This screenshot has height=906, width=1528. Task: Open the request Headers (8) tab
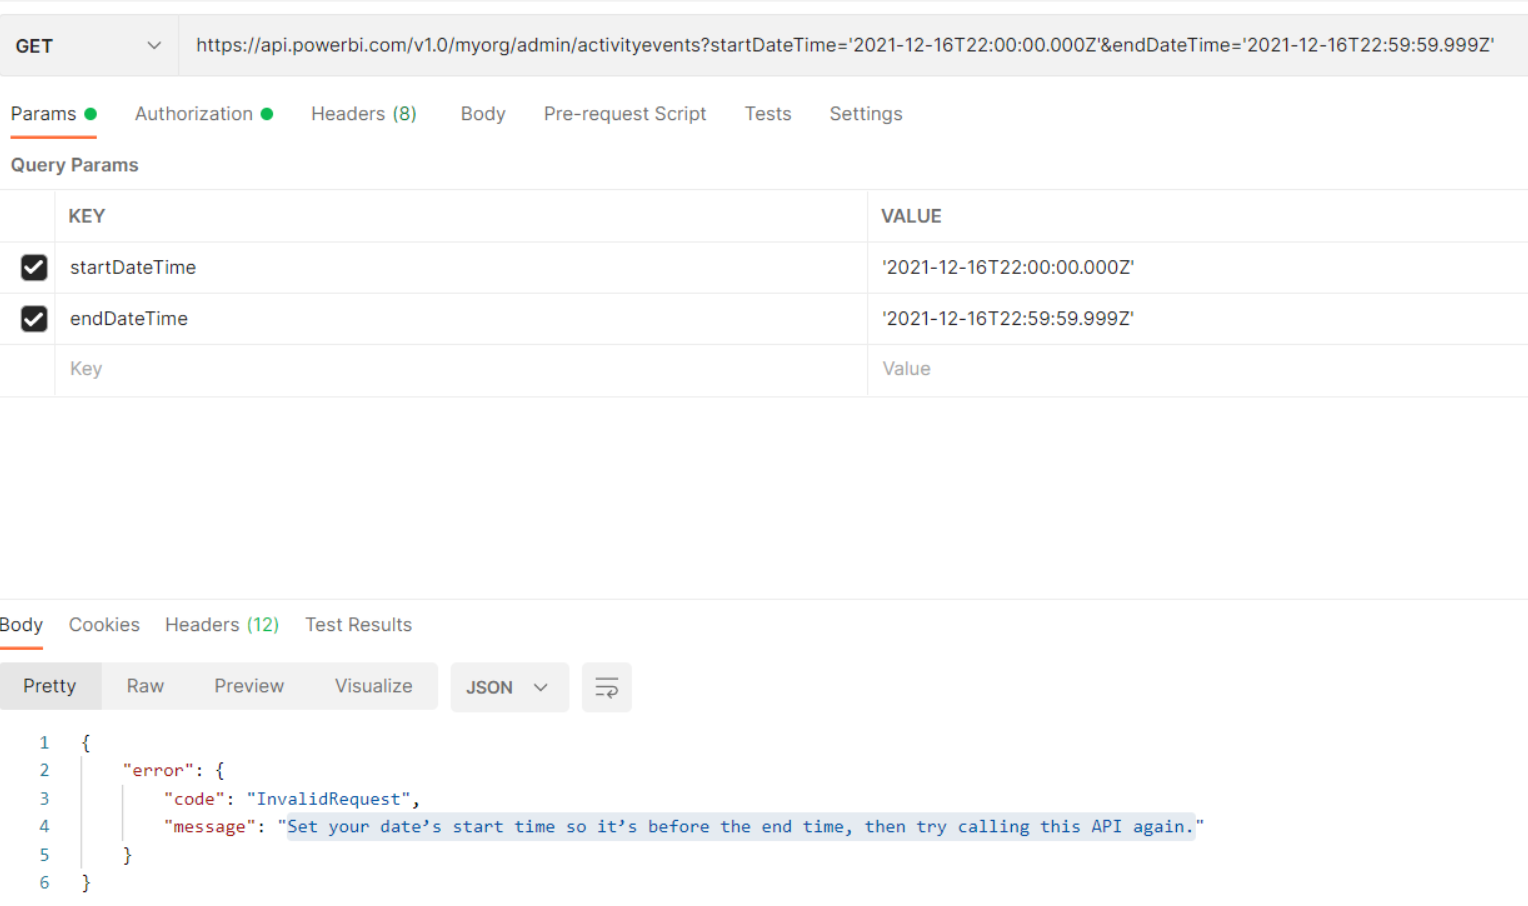tap(364, 114)
